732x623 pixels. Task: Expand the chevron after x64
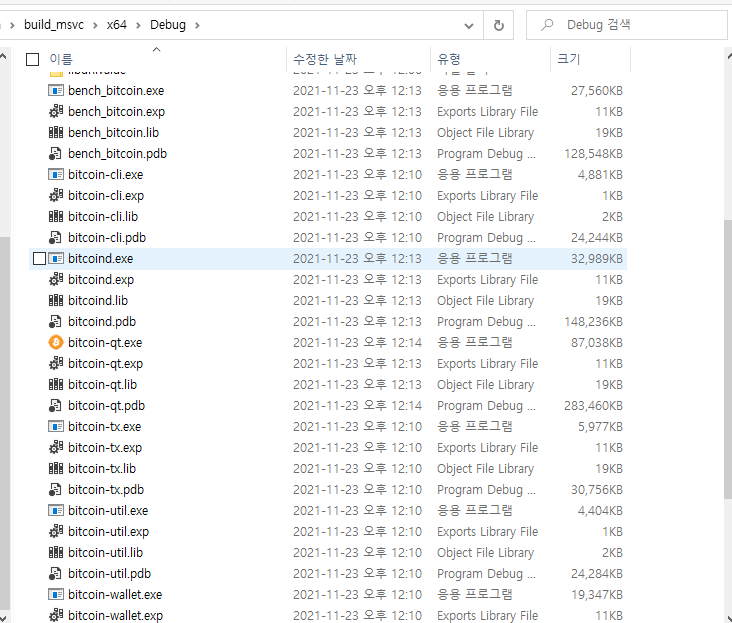point(138,25)
